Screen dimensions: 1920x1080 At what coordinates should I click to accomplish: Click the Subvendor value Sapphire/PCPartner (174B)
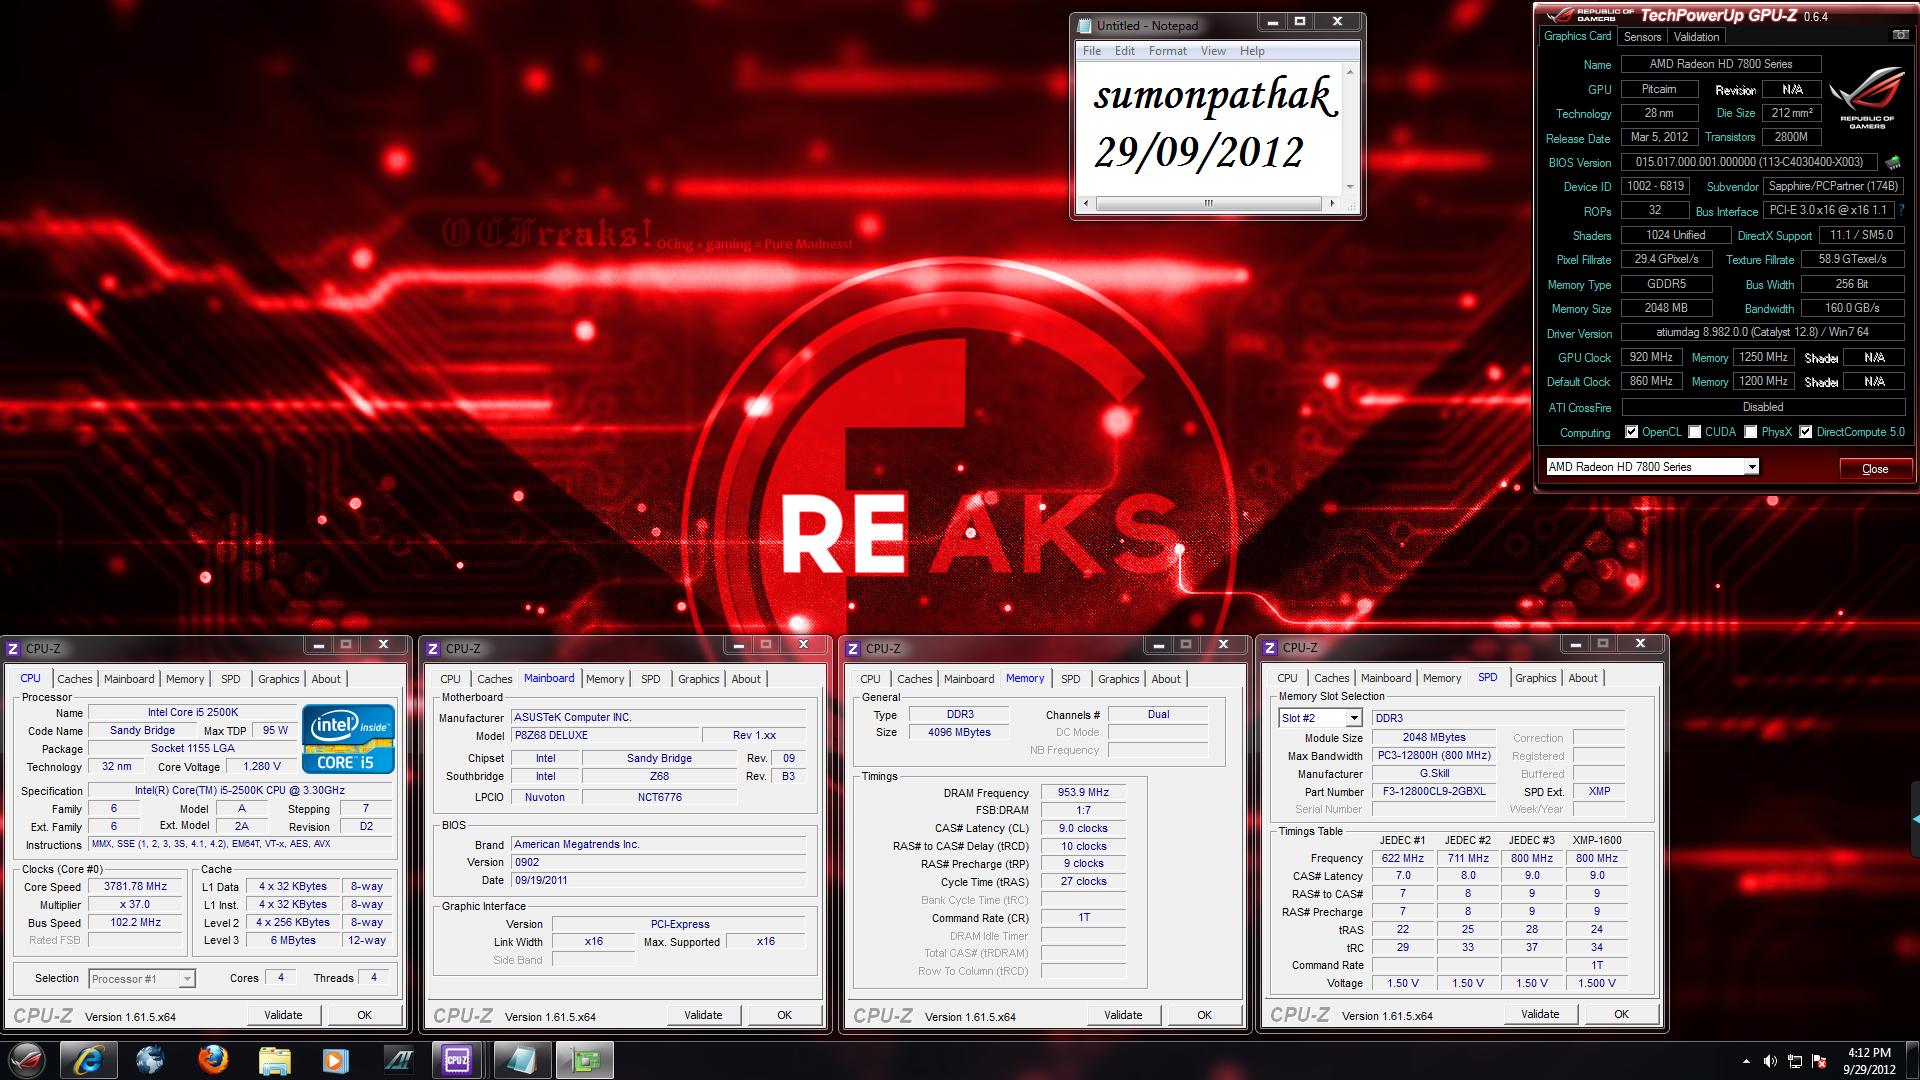point(1833,186)
